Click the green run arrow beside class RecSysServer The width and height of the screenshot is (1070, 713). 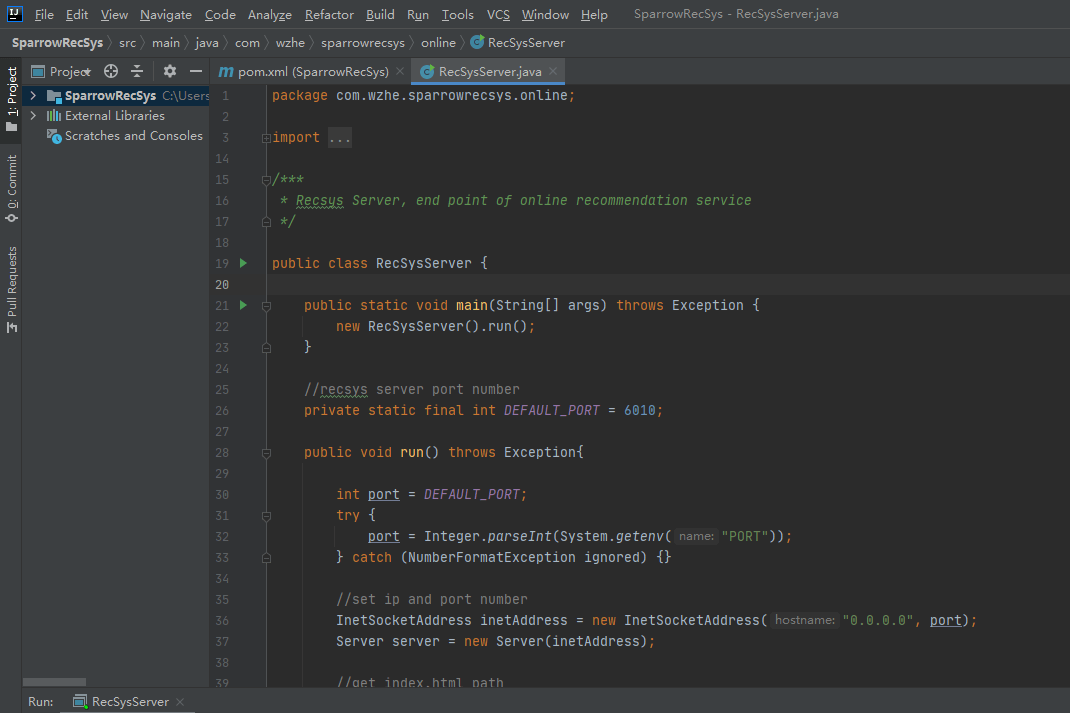(243, 263)
